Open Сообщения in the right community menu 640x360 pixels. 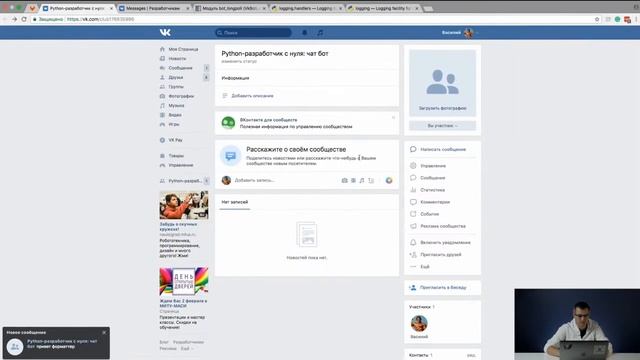tap(433, 178)
